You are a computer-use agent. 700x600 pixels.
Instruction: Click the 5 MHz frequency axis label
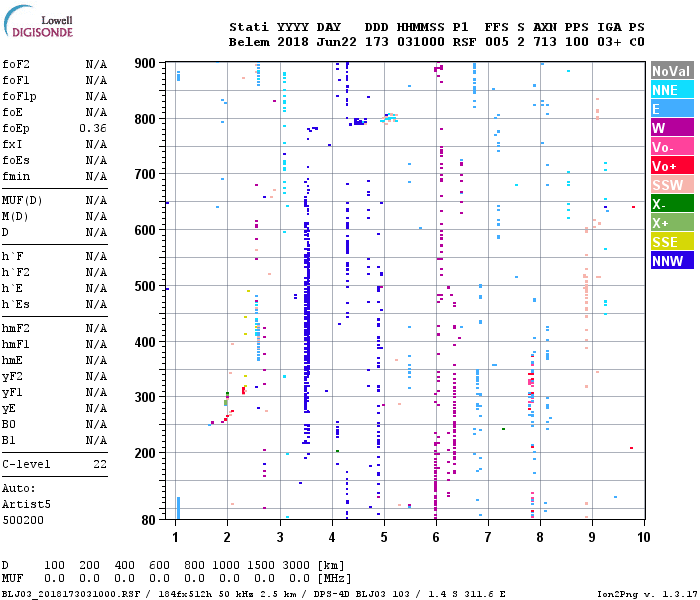click(x=384, y=537)
